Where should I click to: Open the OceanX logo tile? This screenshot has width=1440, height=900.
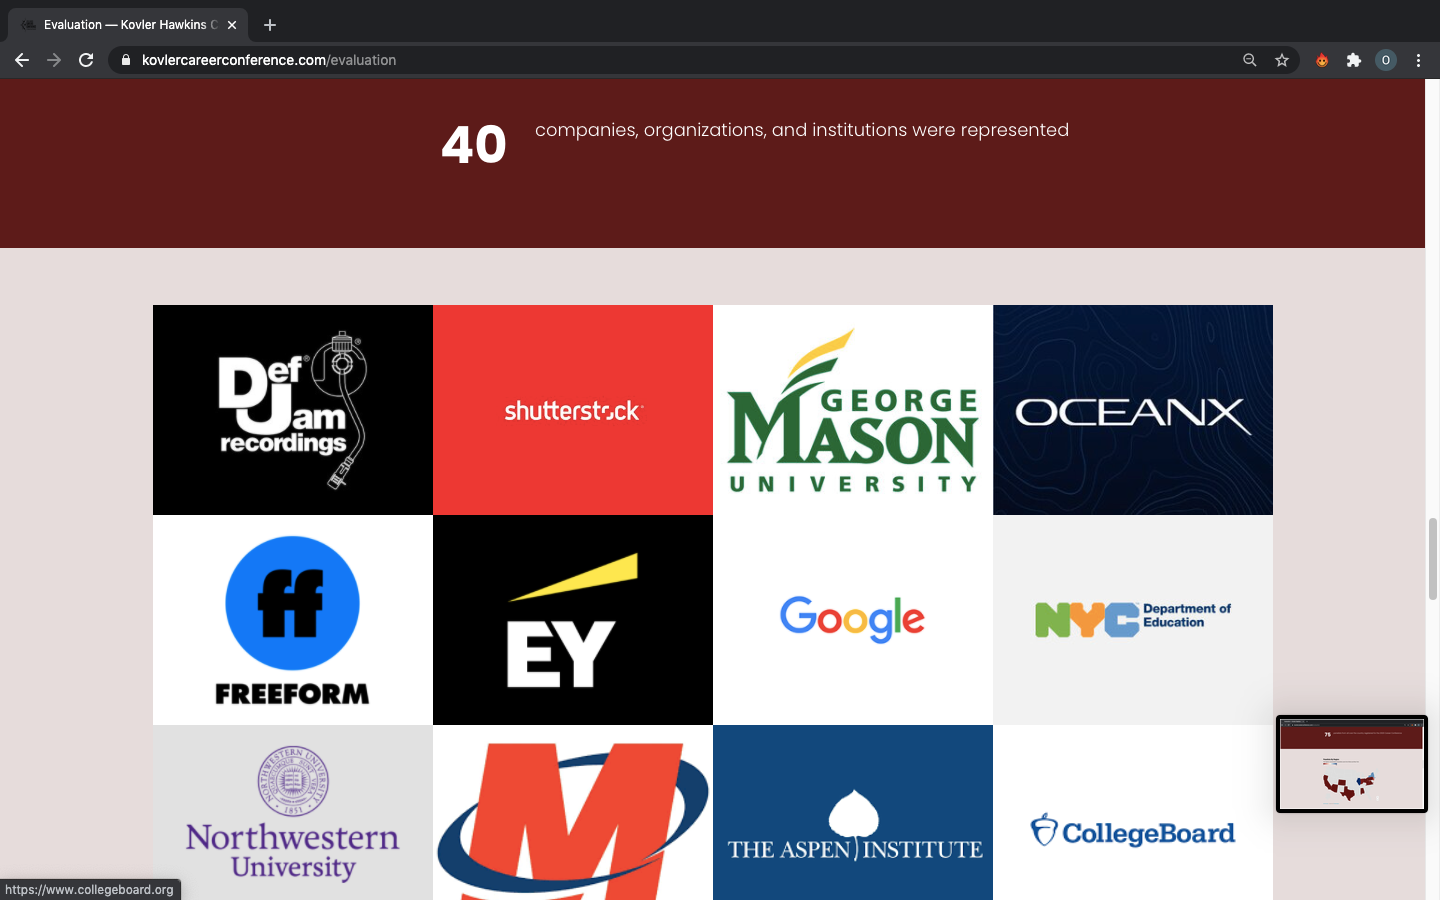point(1133,410)
